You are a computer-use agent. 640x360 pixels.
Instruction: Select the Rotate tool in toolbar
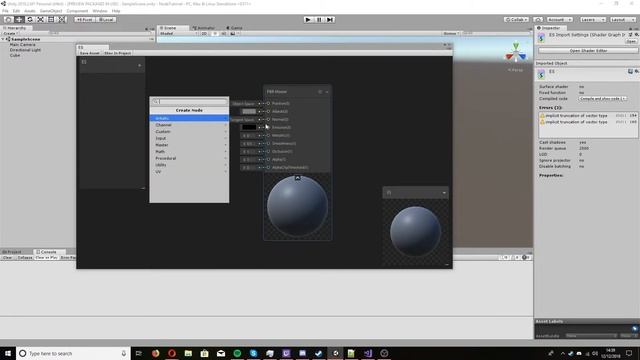(29, 20)
